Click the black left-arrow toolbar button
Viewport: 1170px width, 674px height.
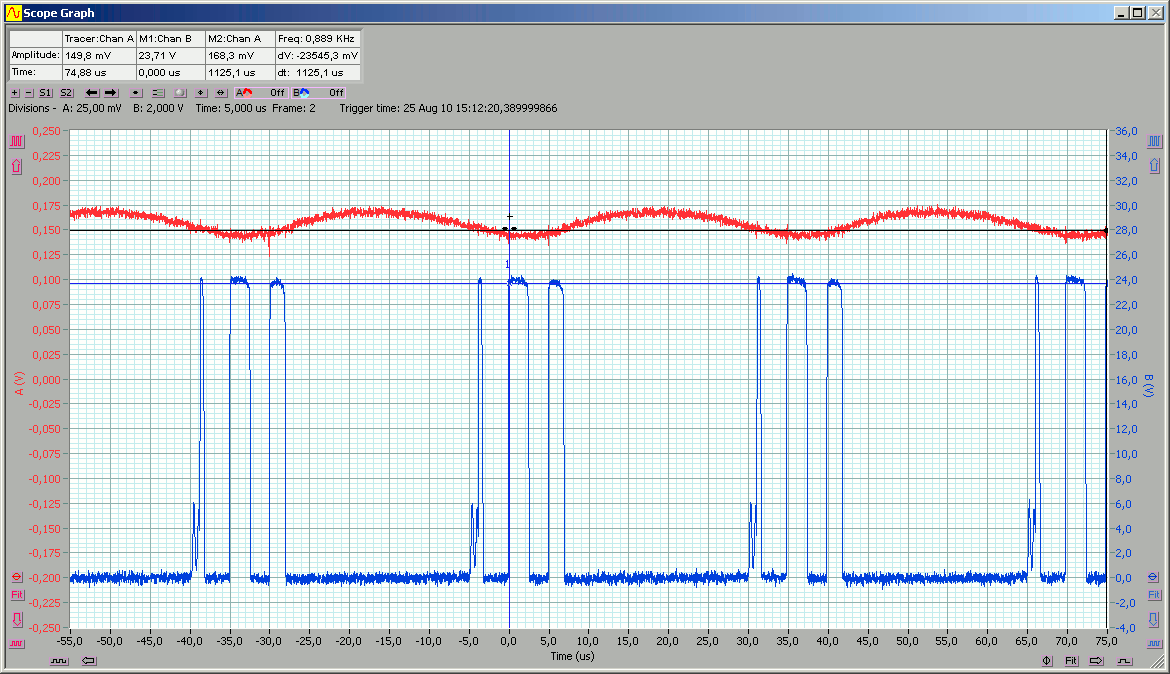[92, 93]
